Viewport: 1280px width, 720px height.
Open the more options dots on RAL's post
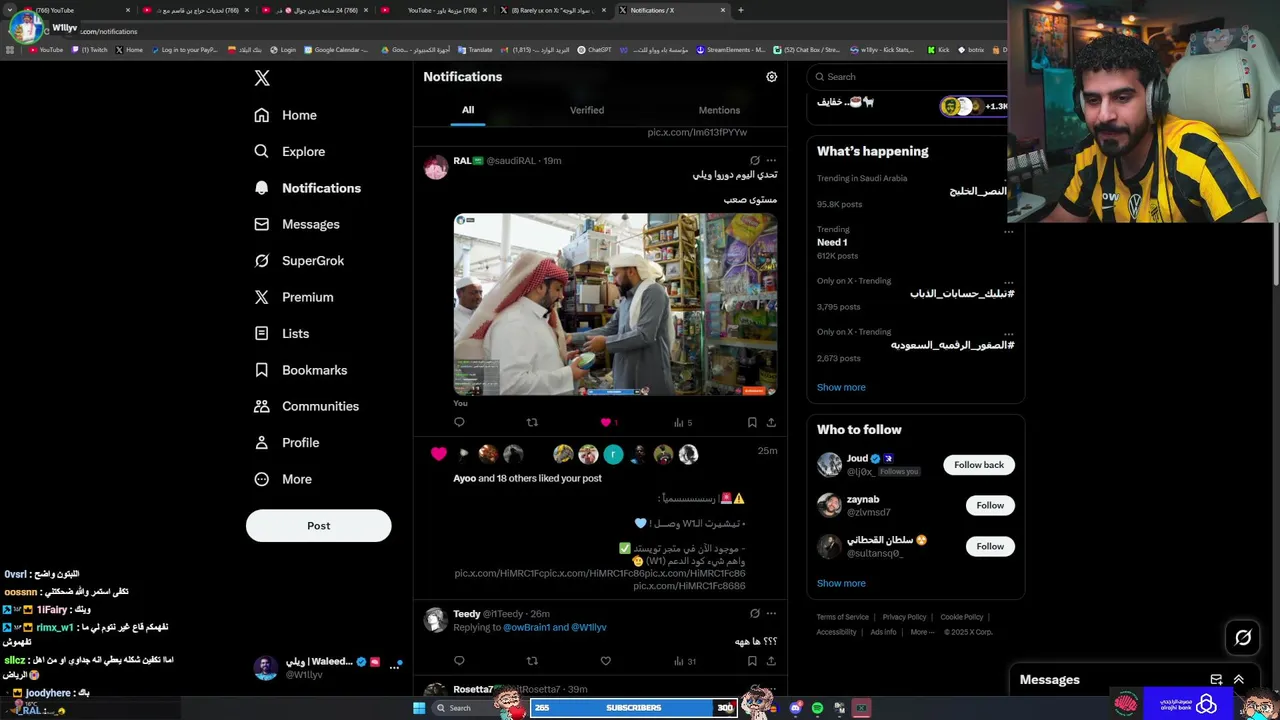pos(771,160)
